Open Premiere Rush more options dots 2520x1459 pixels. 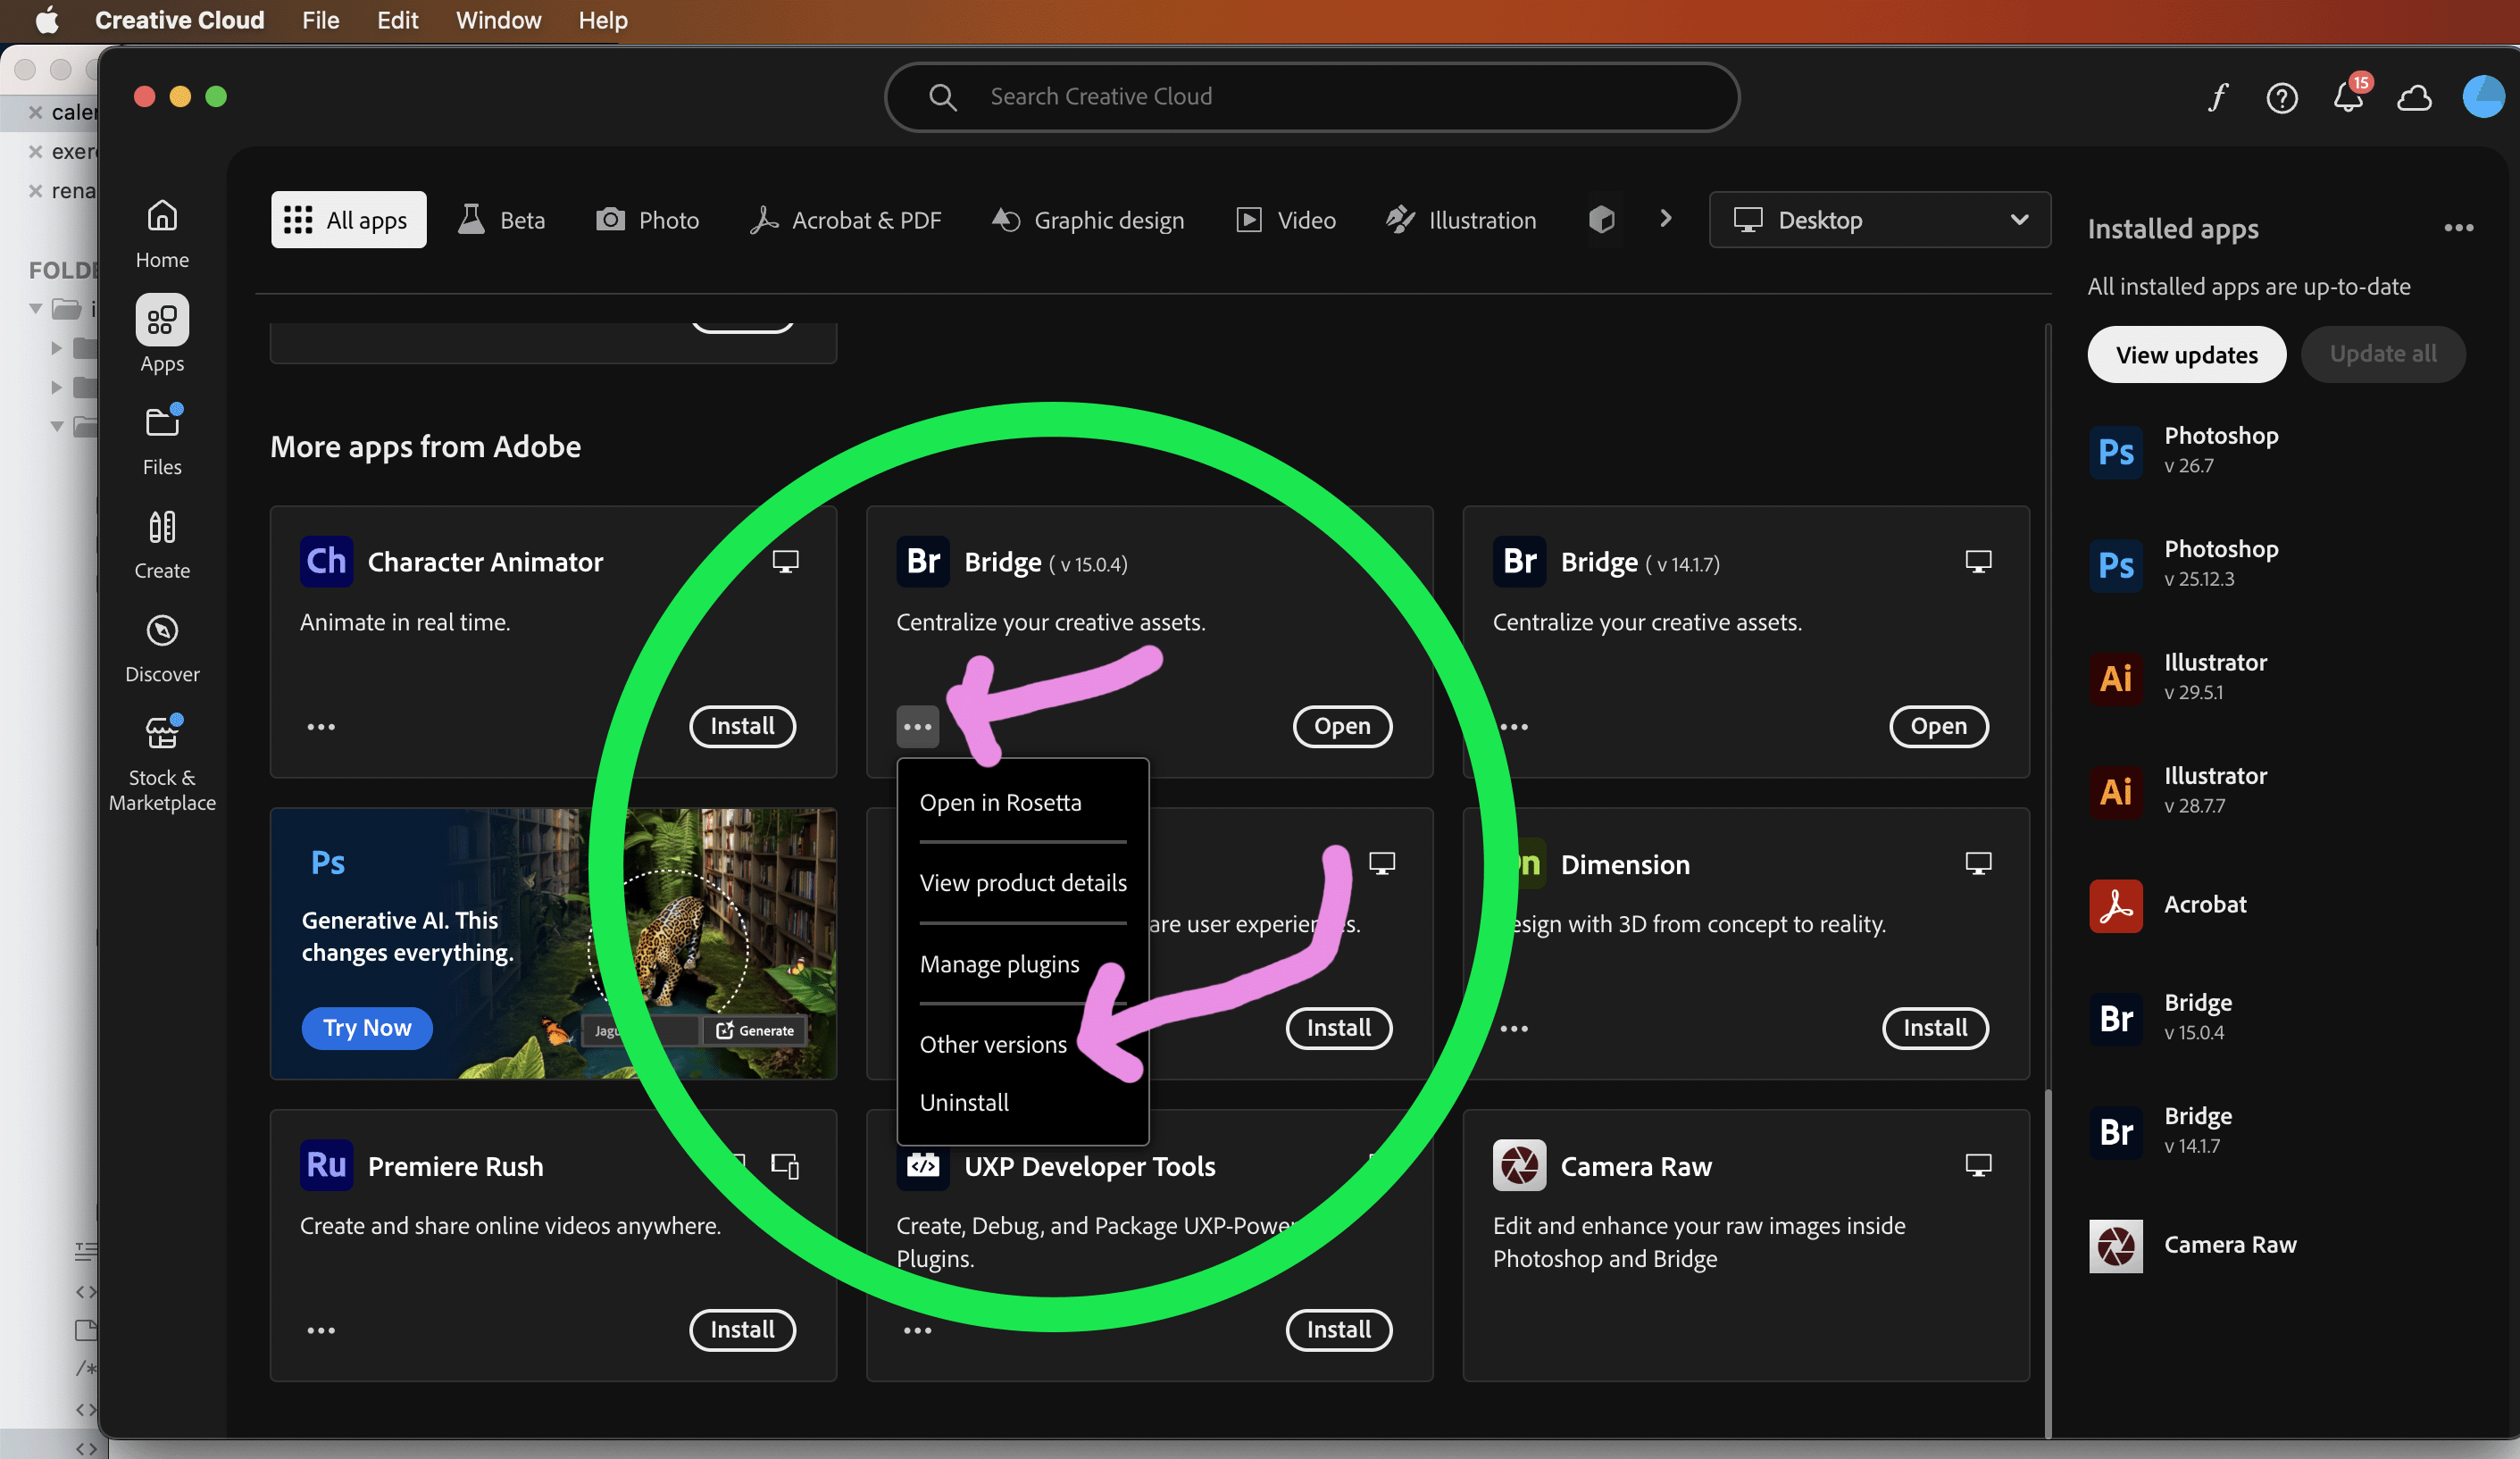[321, 1330]
